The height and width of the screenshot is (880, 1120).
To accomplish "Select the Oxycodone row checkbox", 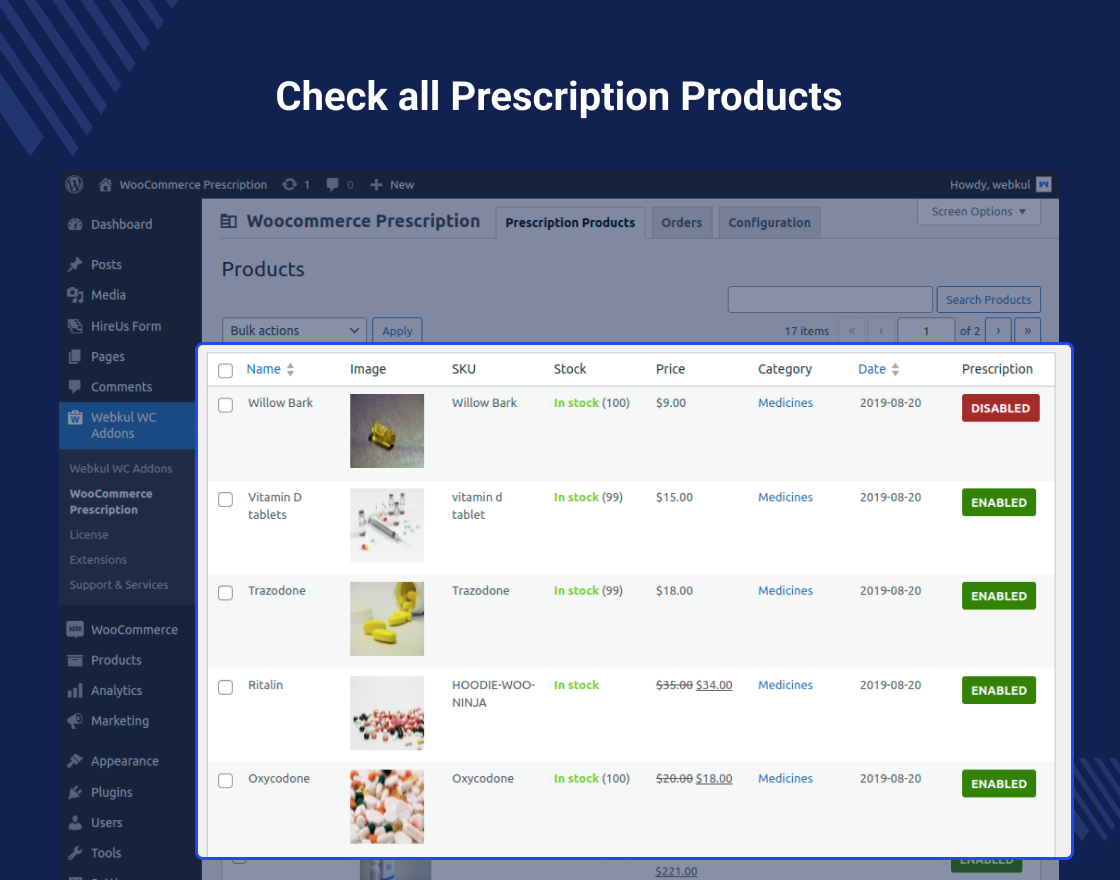I will click(x=225, y=781).
